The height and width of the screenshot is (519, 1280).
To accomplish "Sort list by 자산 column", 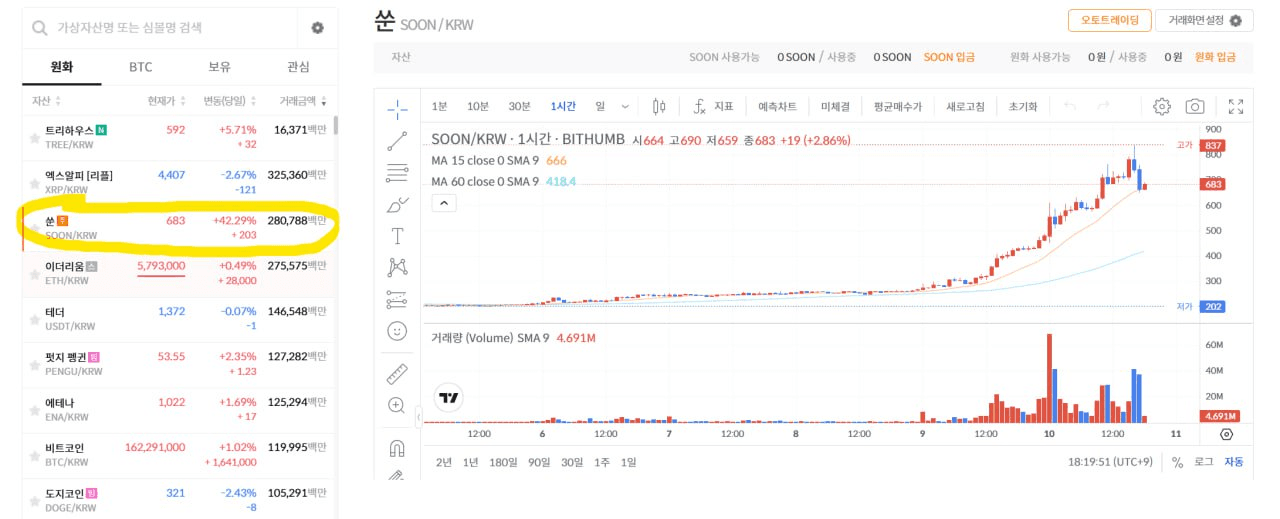I will pos(46,101).
